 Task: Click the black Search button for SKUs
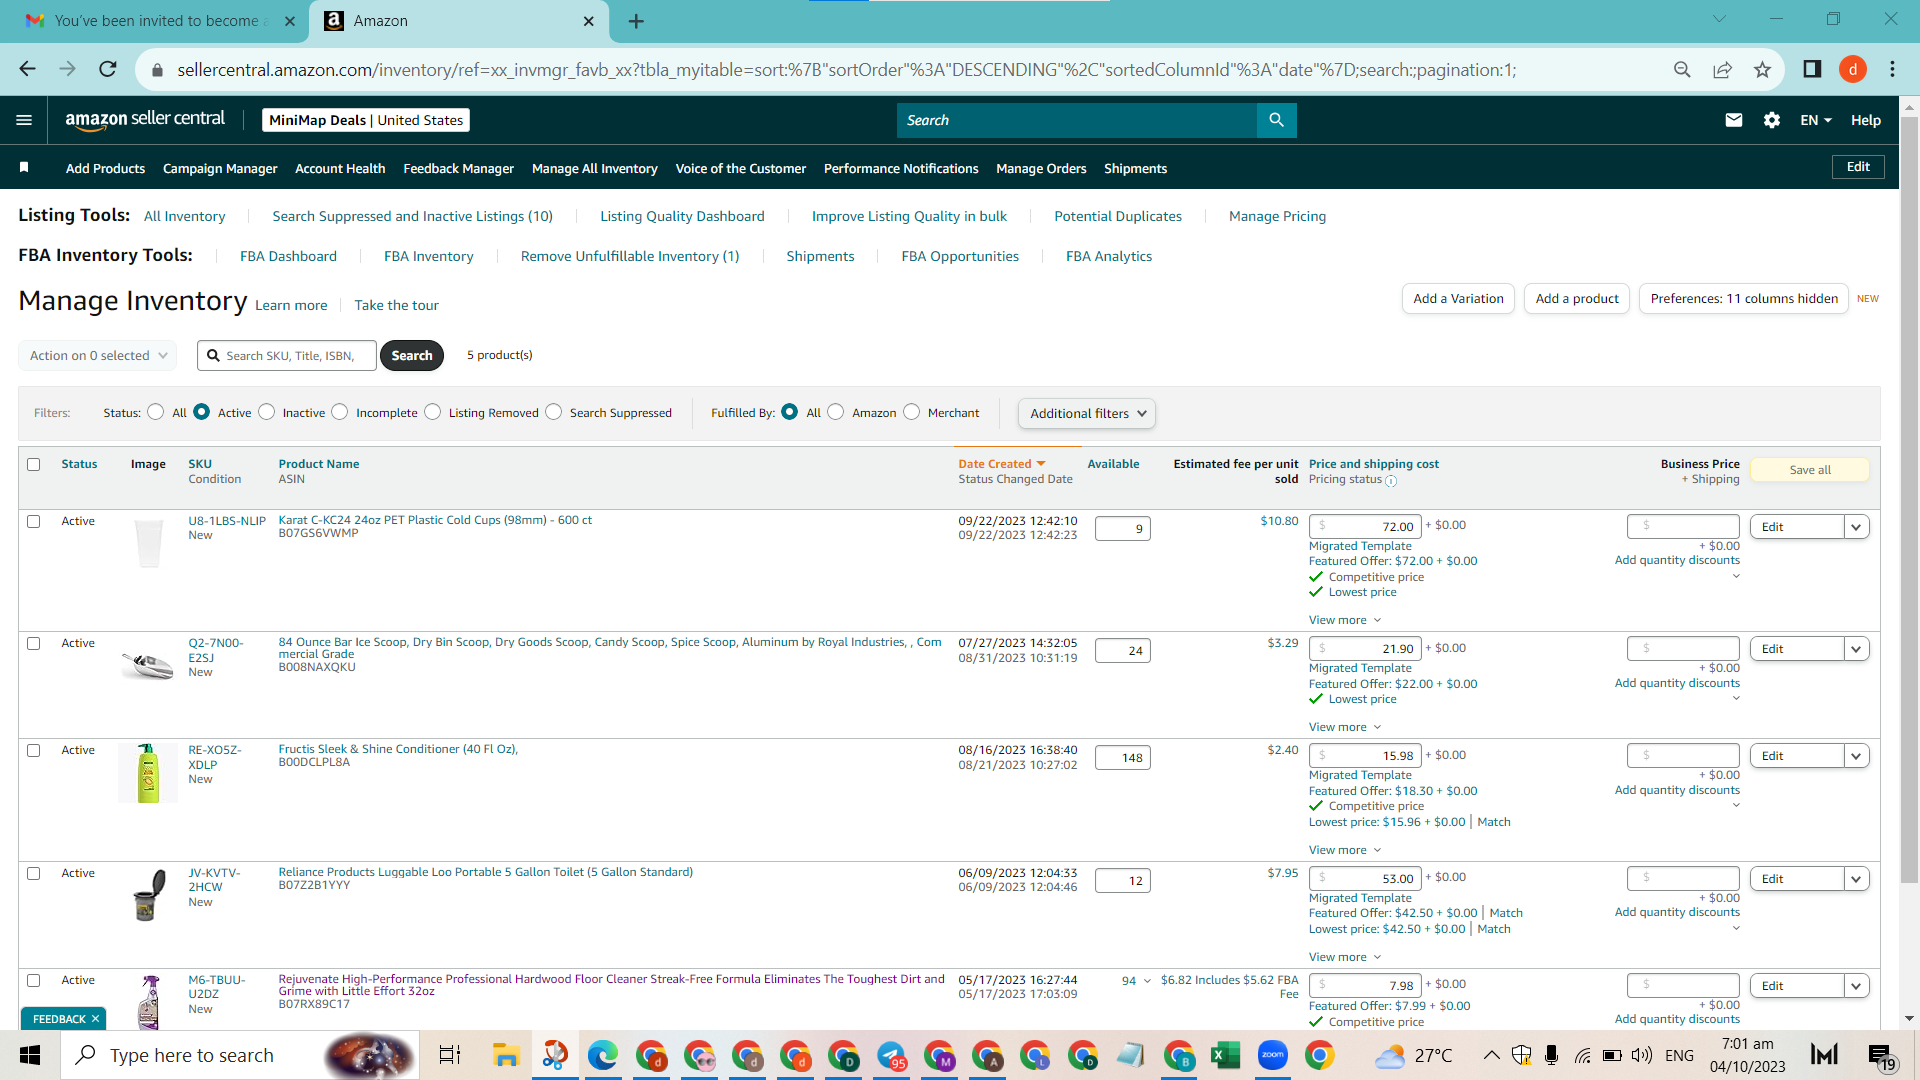pyautogui.click(x=412, y=355)
